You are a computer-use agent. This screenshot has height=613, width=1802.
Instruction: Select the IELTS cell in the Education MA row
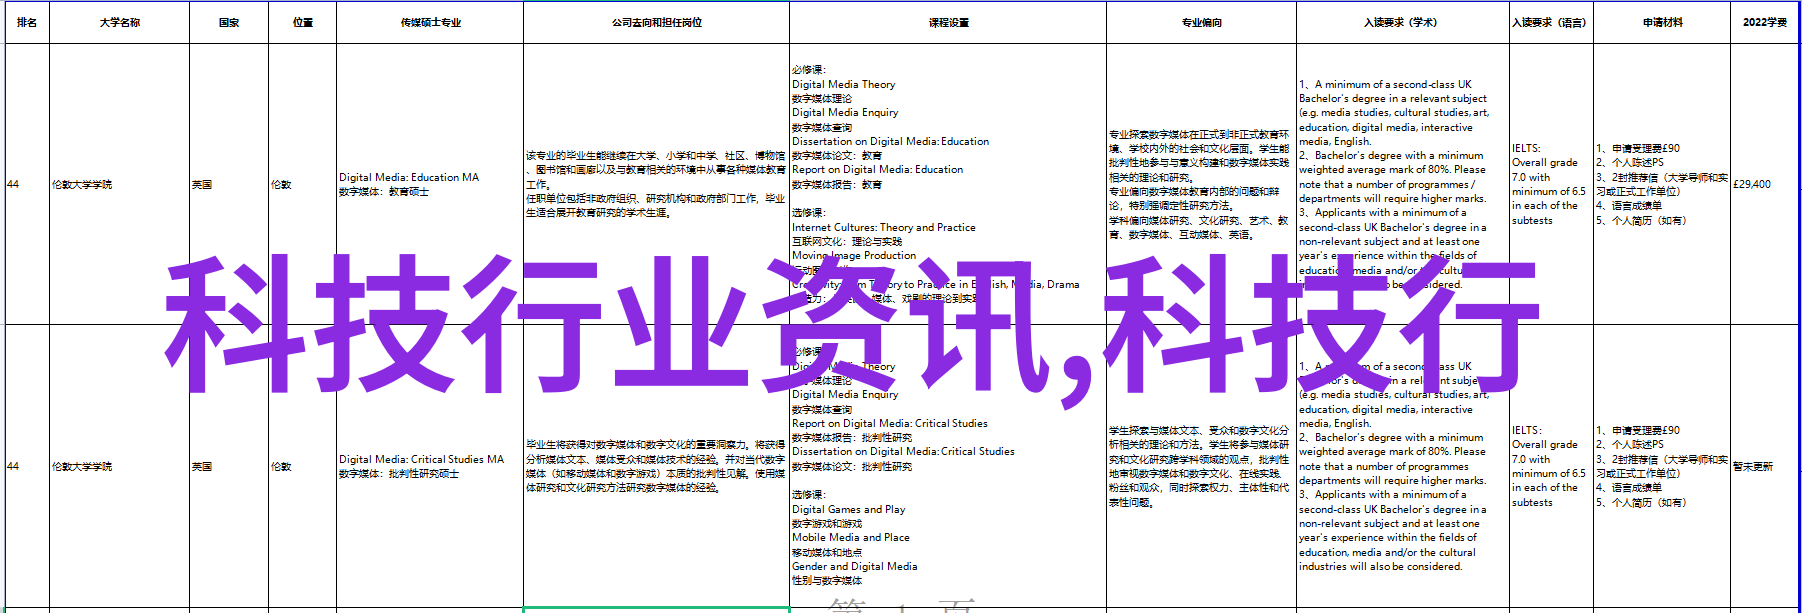(x=1551, y=184)
